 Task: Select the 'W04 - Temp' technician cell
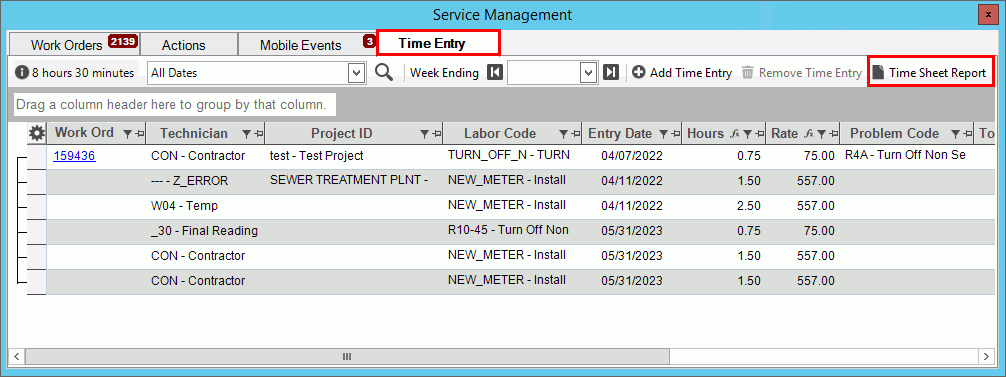click(x=205, y=206)
